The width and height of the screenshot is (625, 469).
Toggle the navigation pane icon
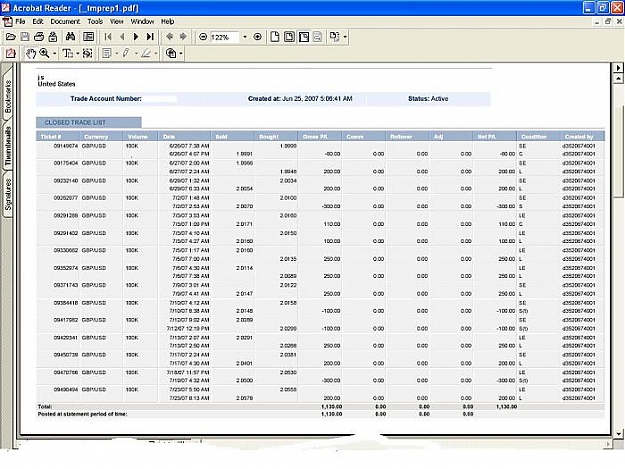click(x=88, y=37)
